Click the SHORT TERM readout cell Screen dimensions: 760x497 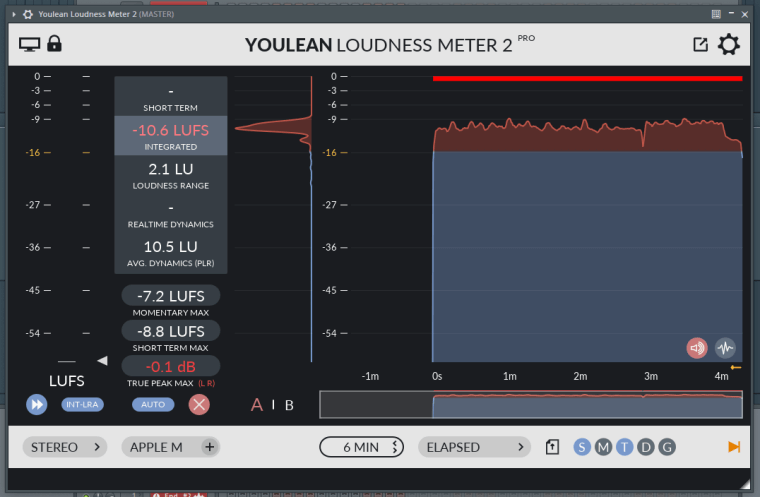(171, 96)
